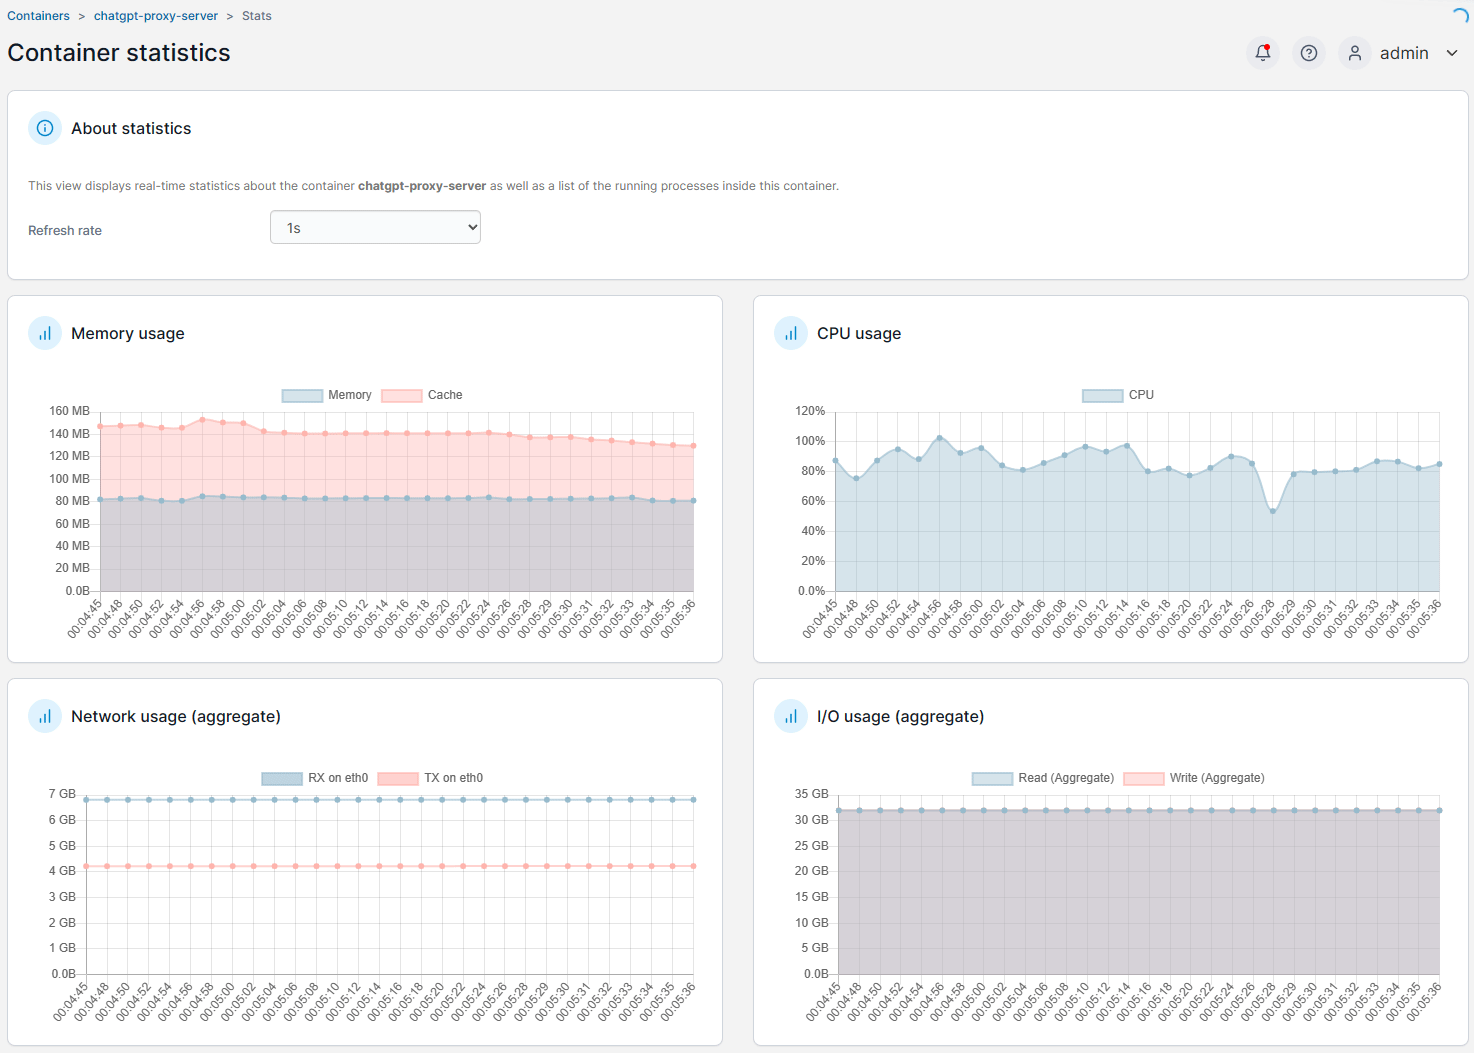Click the Memory legend color swatch

302,394
